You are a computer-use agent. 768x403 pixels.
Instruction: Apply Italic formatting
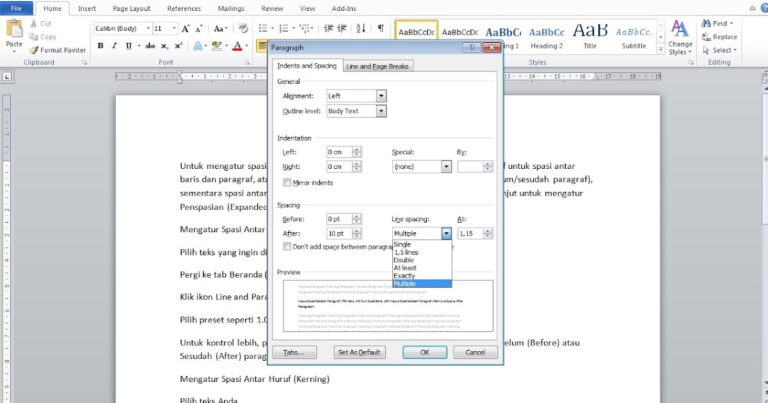(x=114, y=46)
